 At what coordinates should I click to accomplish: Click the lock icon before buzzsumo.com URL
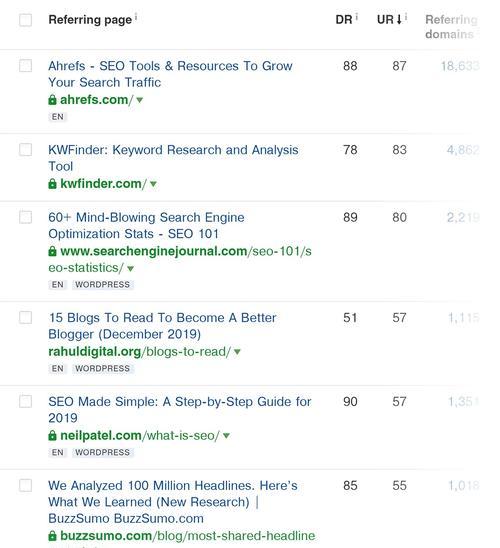coord(52,535)
